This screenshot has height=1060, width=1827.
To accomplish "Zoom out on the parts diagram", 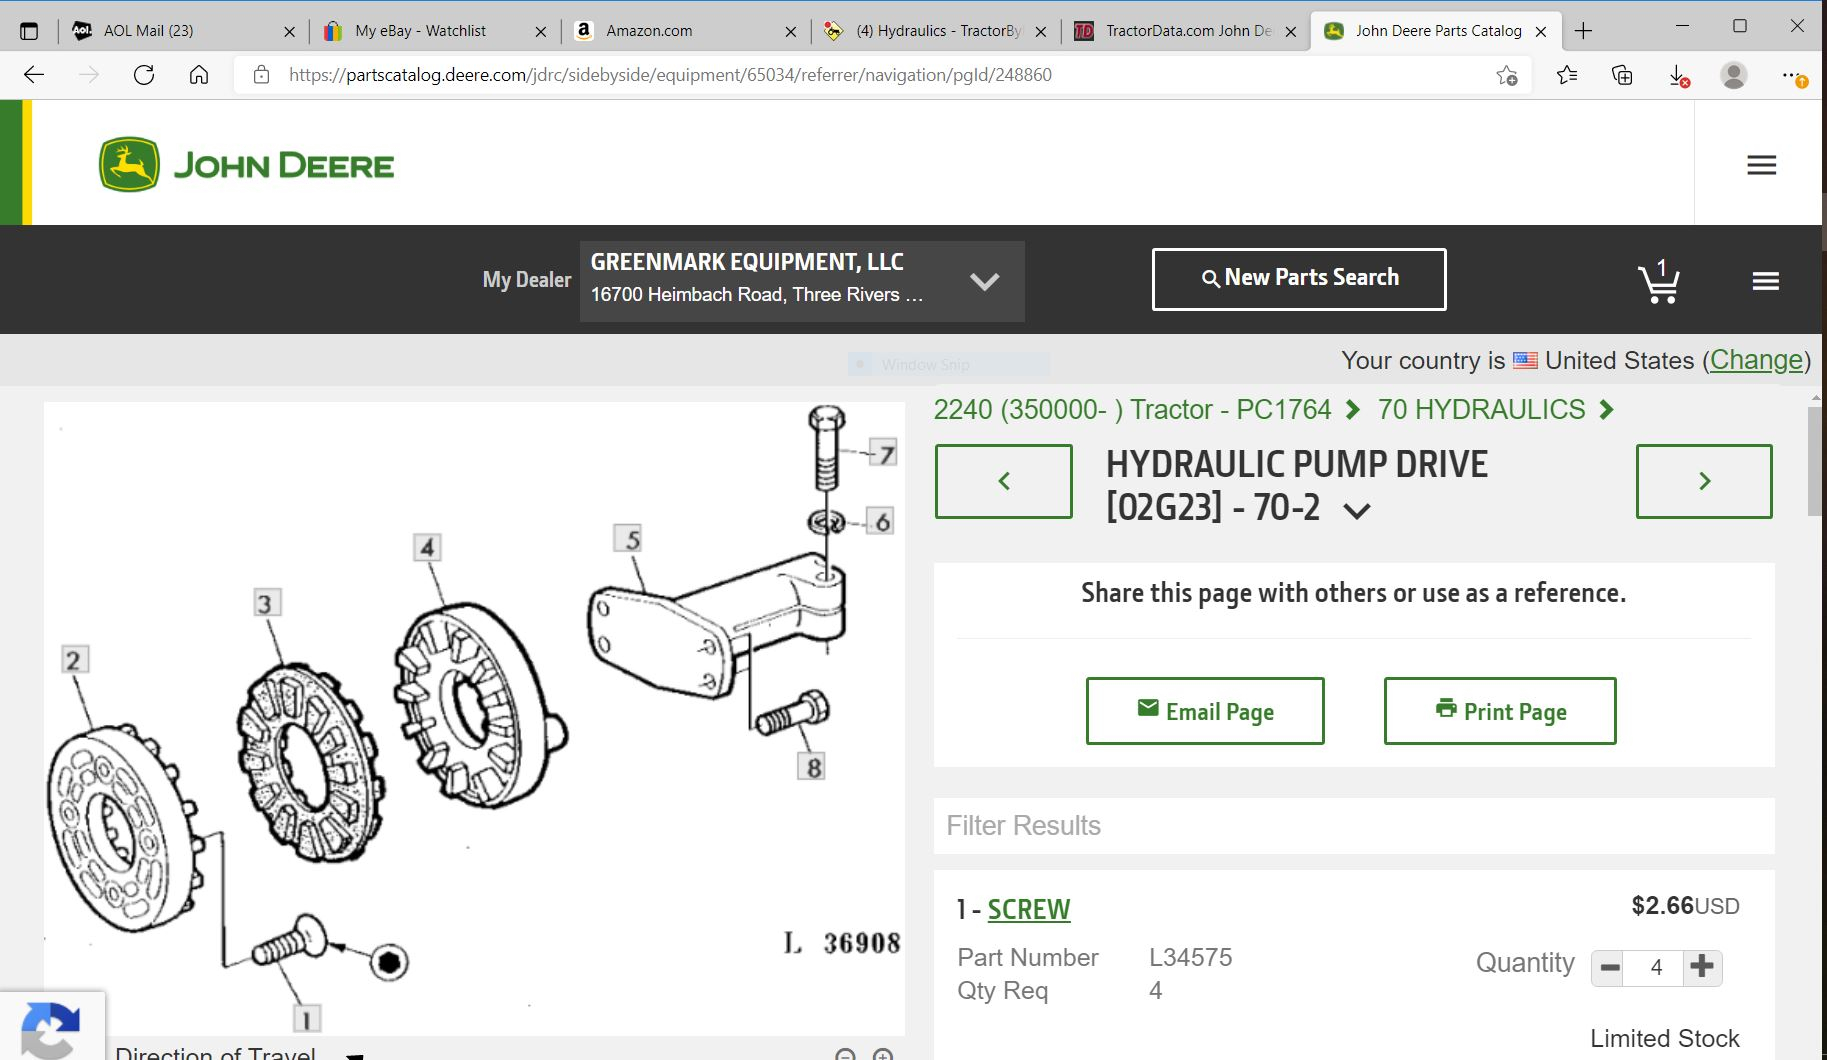I will pos(846,1054).
